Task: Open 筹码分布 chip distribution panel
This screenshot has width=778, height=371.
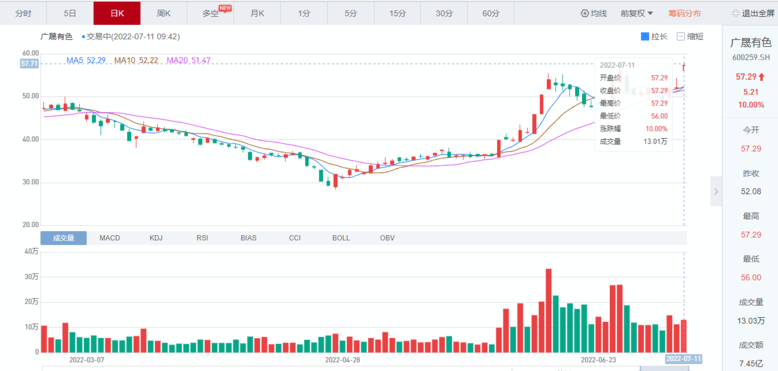Action: point(685,13)
